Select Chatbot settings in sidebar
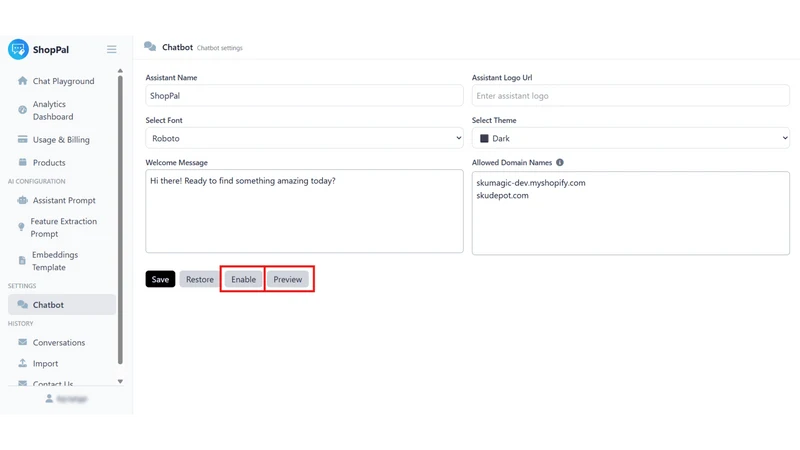This screenshot has width=800, height=450. tap(62, 305)
